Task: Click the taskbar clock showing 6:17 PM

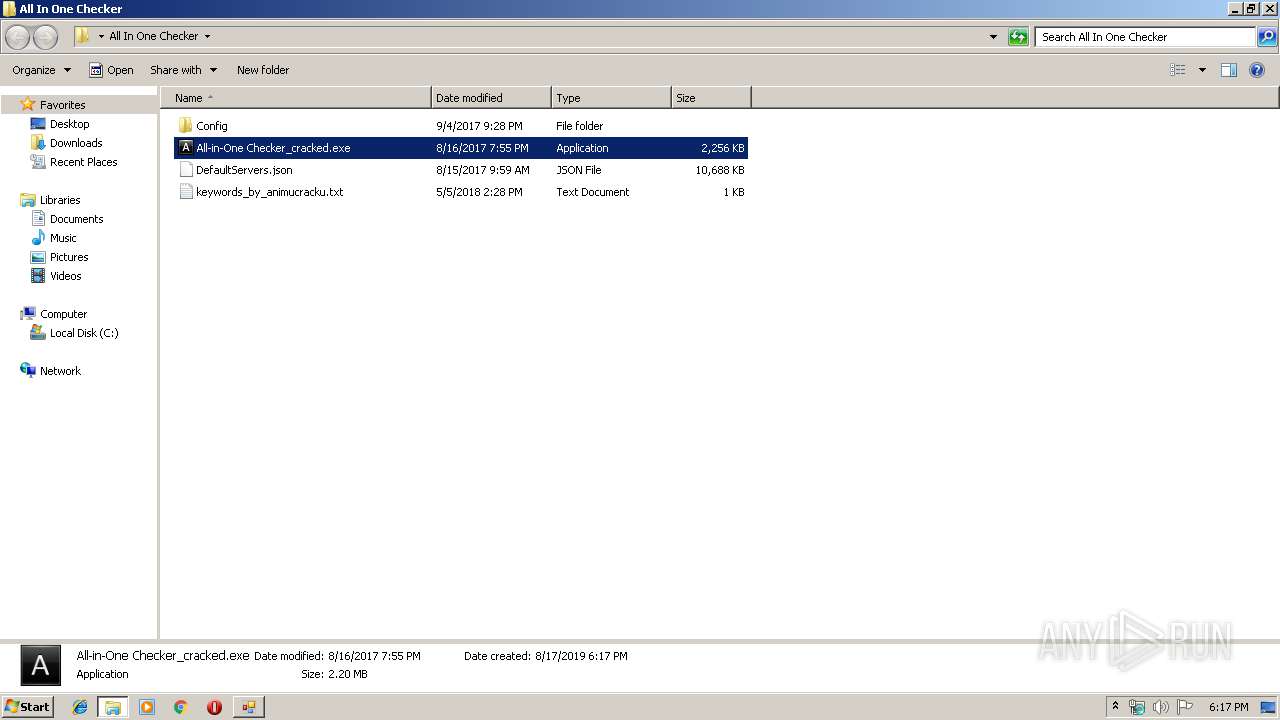Action: [1228, 707]
